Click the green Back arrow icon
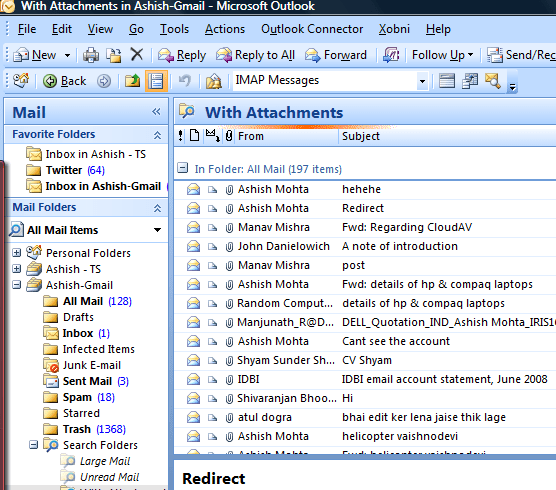Screen dimensions: 556x490 [50, 81]
